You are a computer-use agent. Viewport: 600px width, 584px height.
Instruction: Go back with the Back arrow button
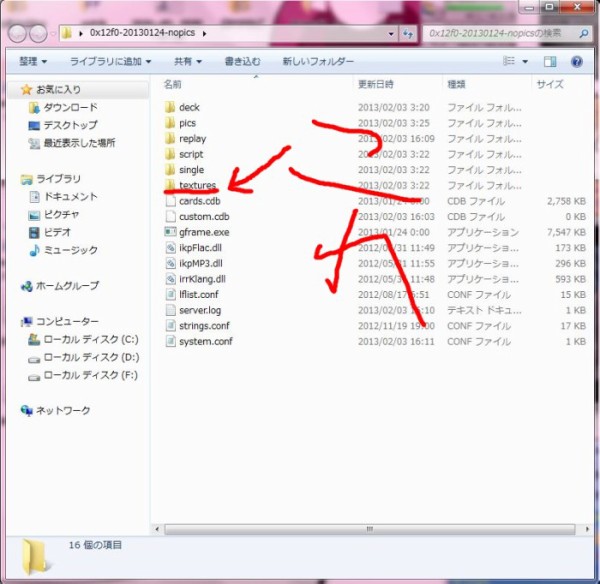tap(18, 33)
